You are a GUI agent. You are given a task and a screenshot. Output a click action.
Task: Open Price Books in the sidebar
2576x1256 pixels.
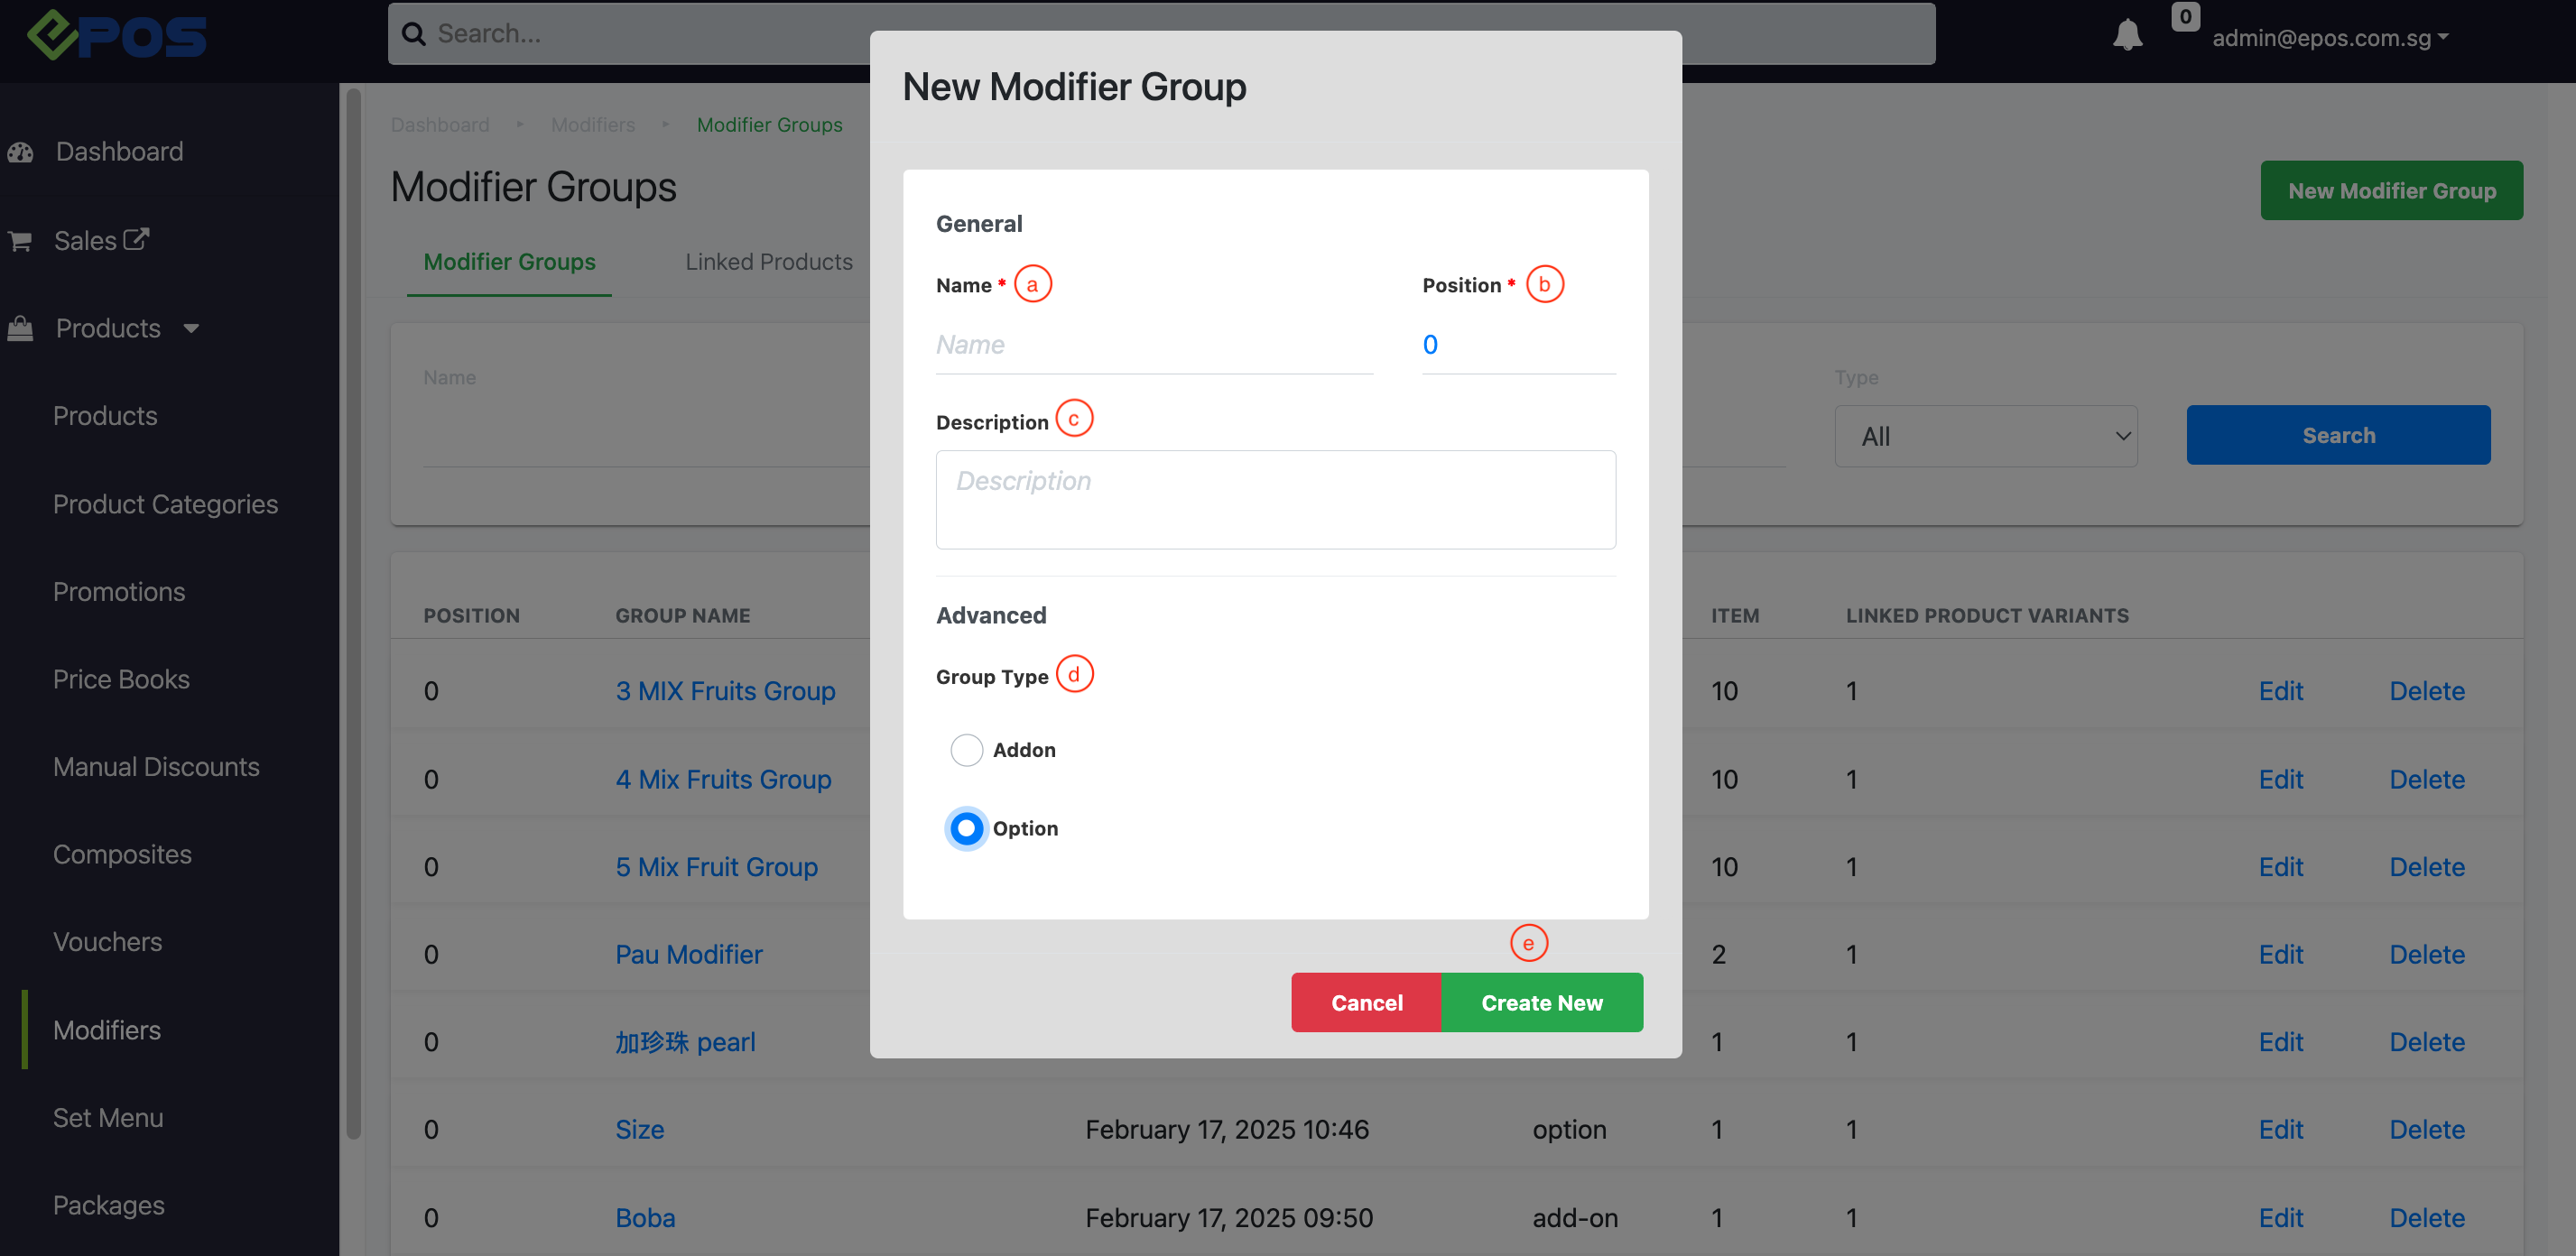[121, 679]
